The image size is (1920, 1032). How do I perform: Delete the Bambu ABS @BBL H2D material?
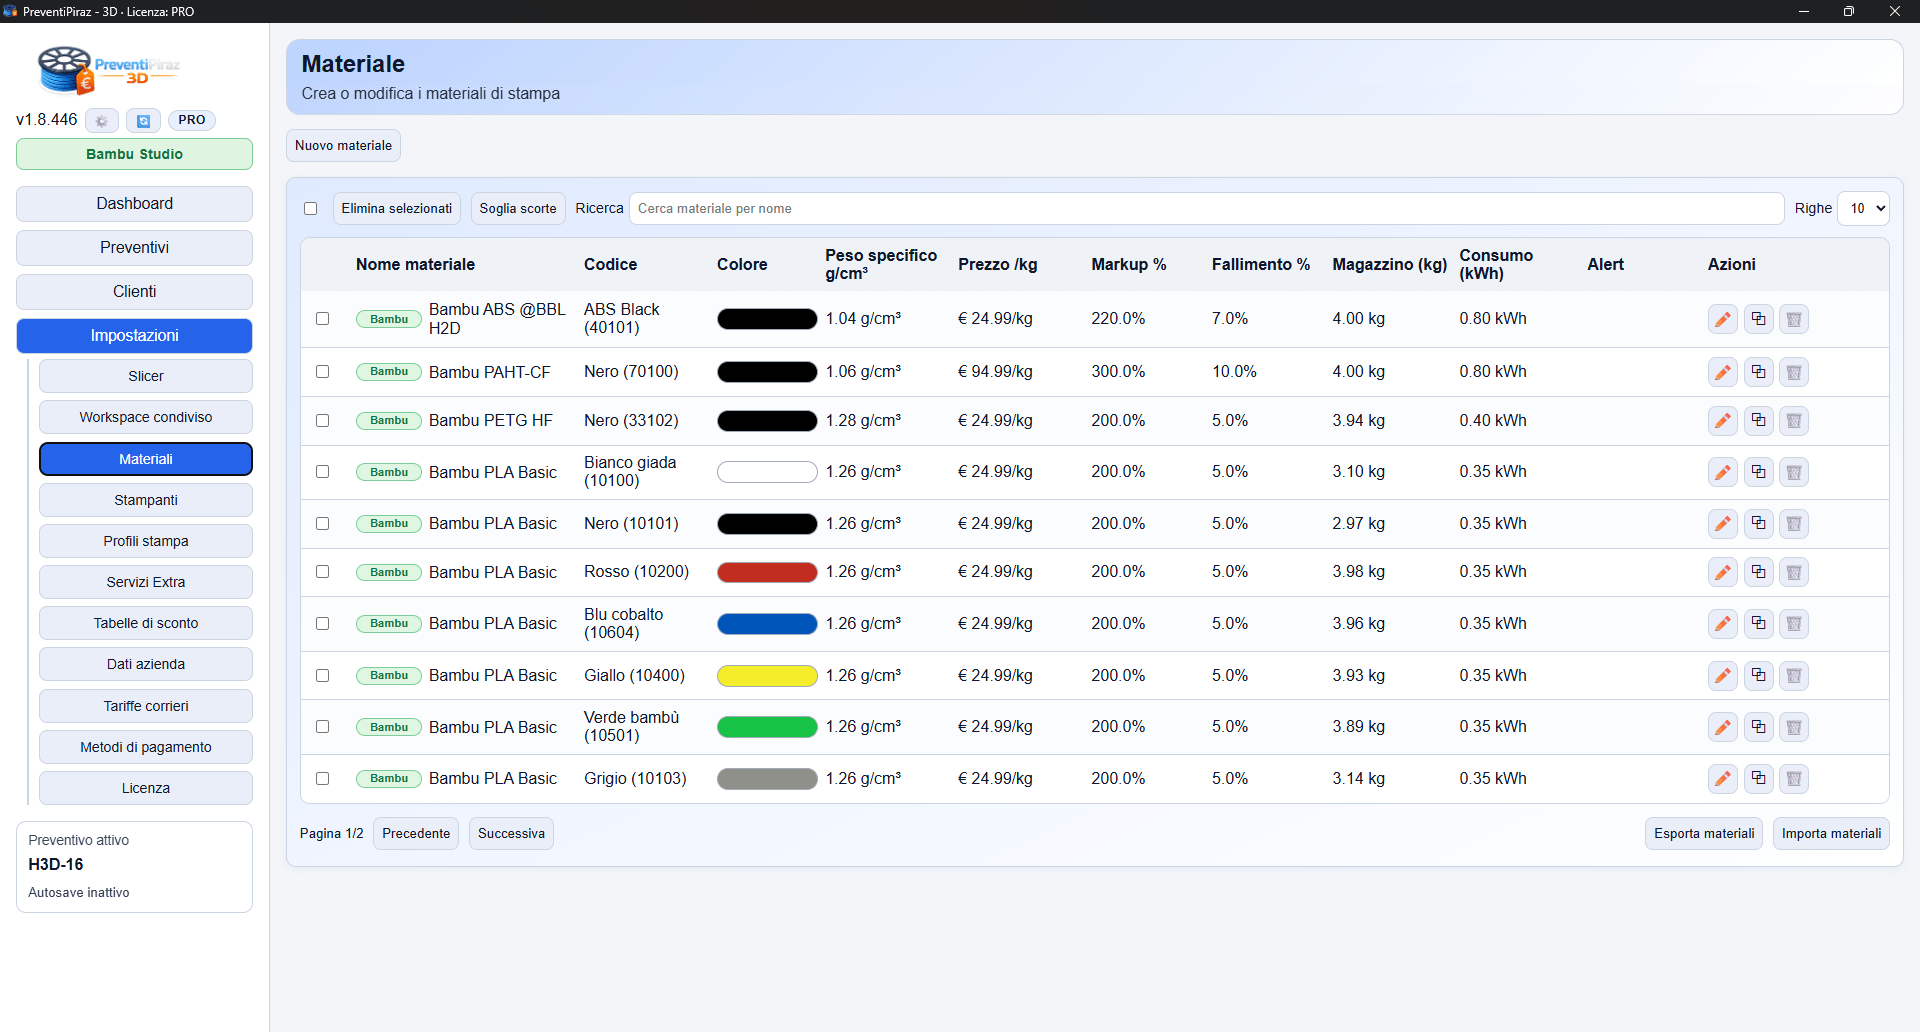pyautogui.click(x=1794, y=319)
